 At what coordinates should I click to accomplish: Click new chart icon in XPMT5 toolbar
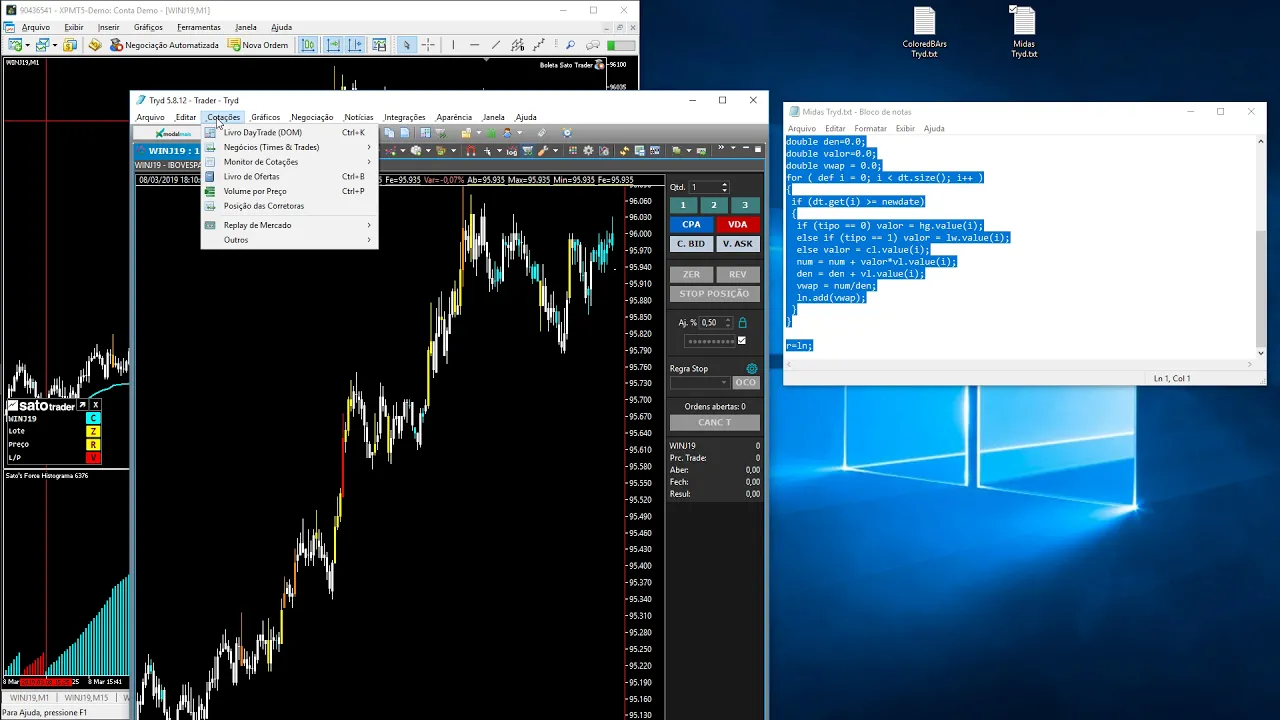tap(15, 45)
